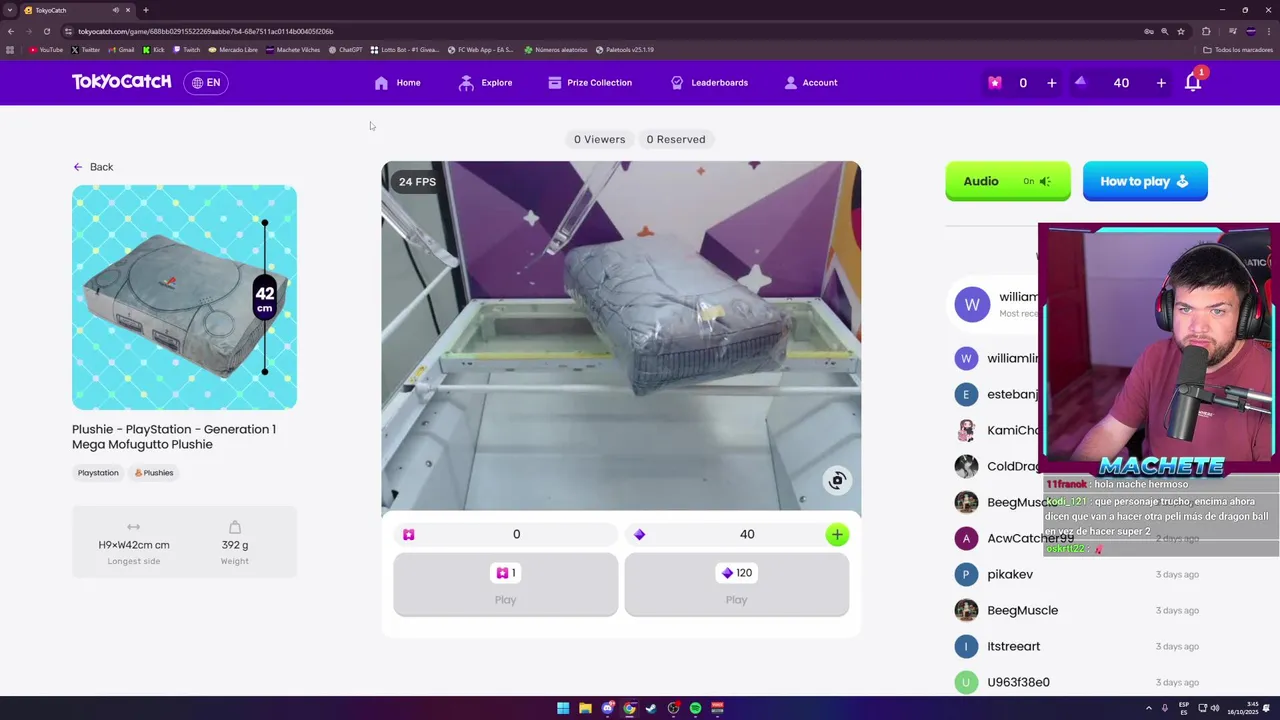This screenshot has width=1280, height=720.
Task: Open the notifications bell
Action: point(1193,82)
